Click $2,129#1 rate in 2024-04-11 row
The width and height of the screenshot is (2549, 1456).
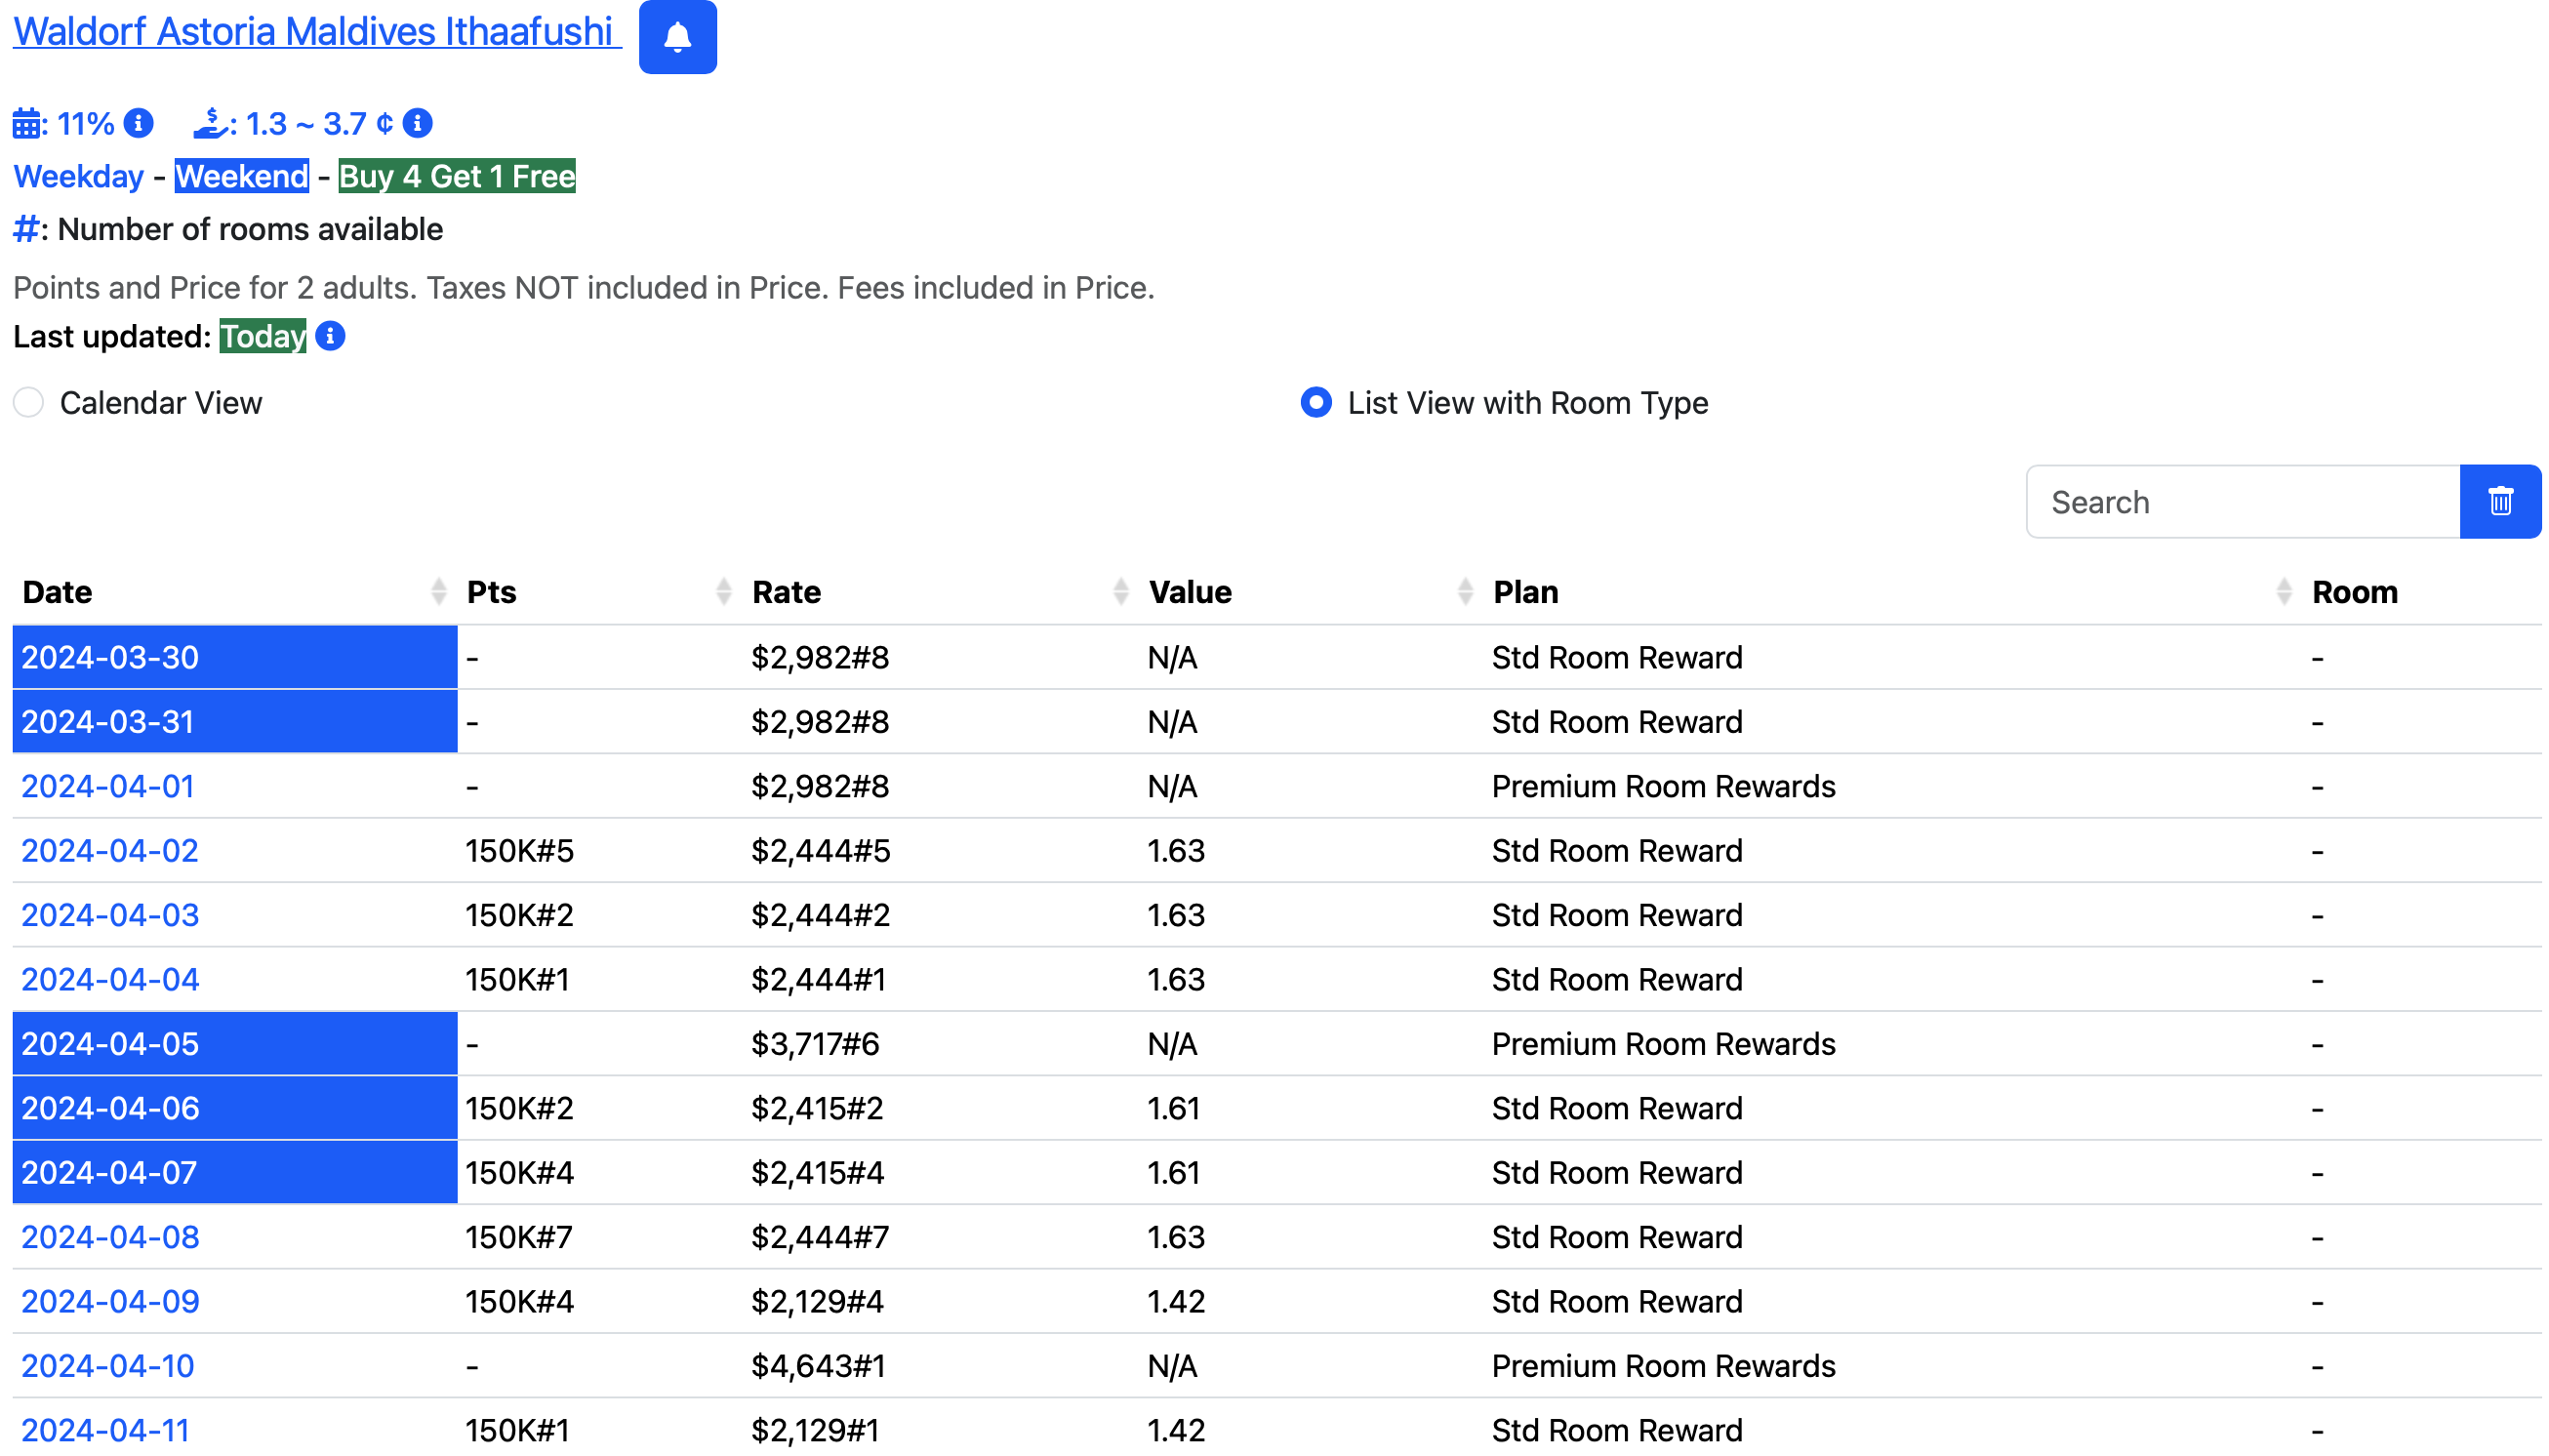click(815, 1431)
